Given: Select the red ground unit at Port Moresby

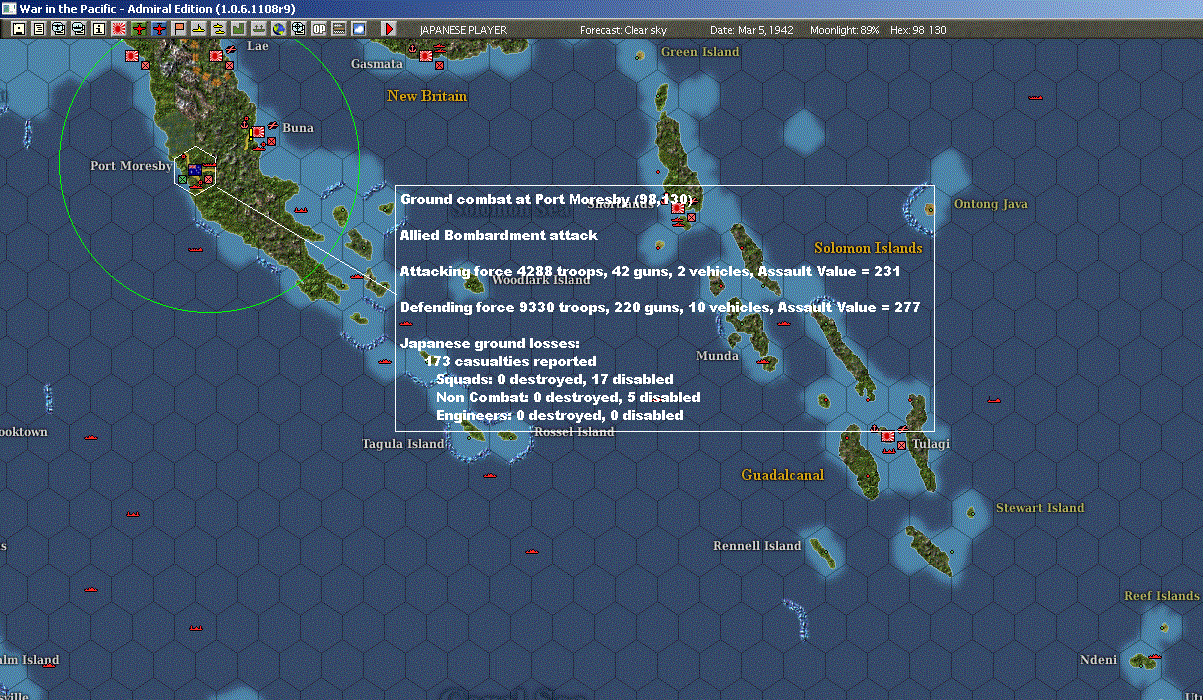Looking at the screenshot, I should point(208,179).
